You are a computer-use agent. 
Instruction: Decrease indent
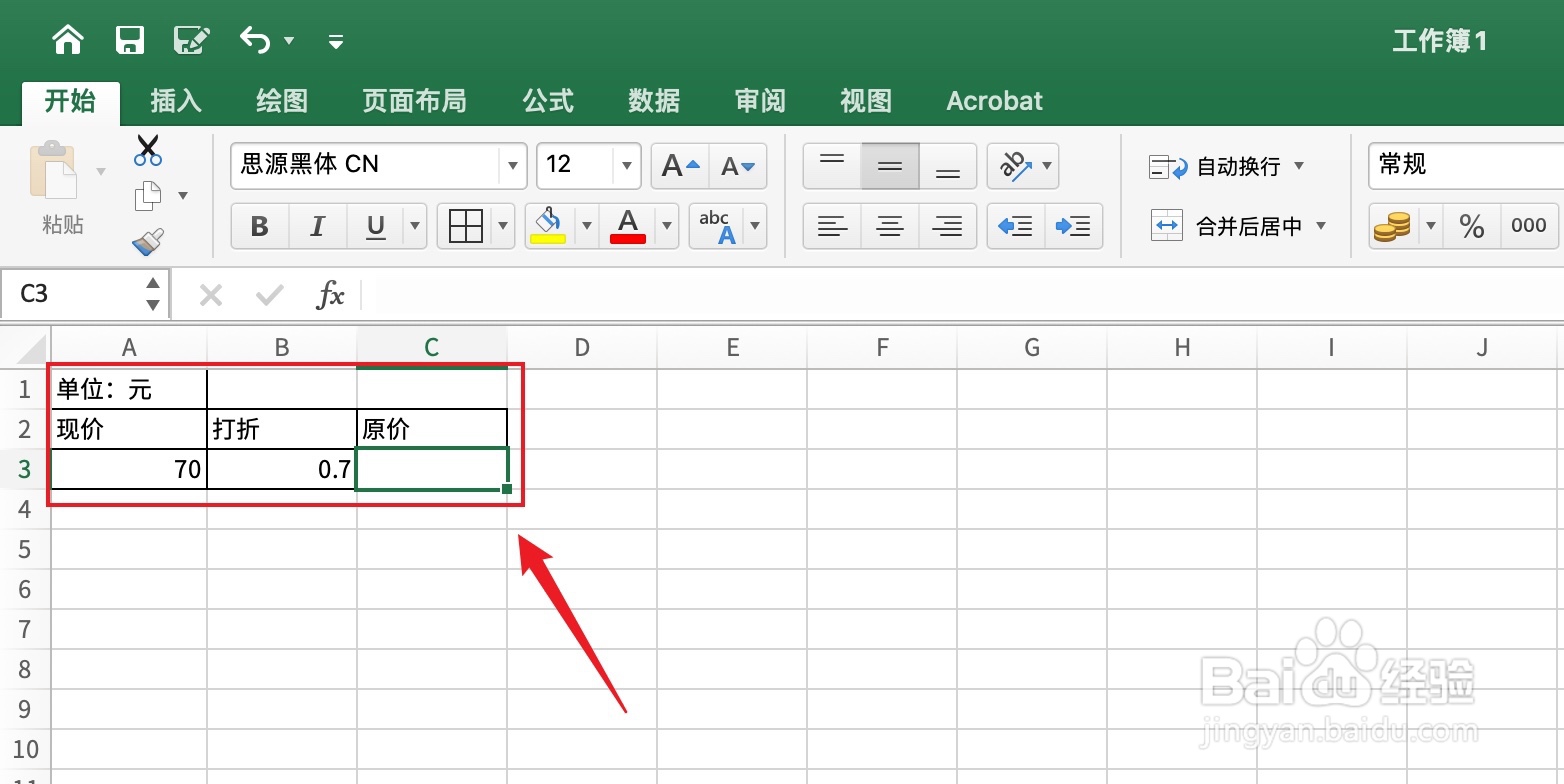1016,226
